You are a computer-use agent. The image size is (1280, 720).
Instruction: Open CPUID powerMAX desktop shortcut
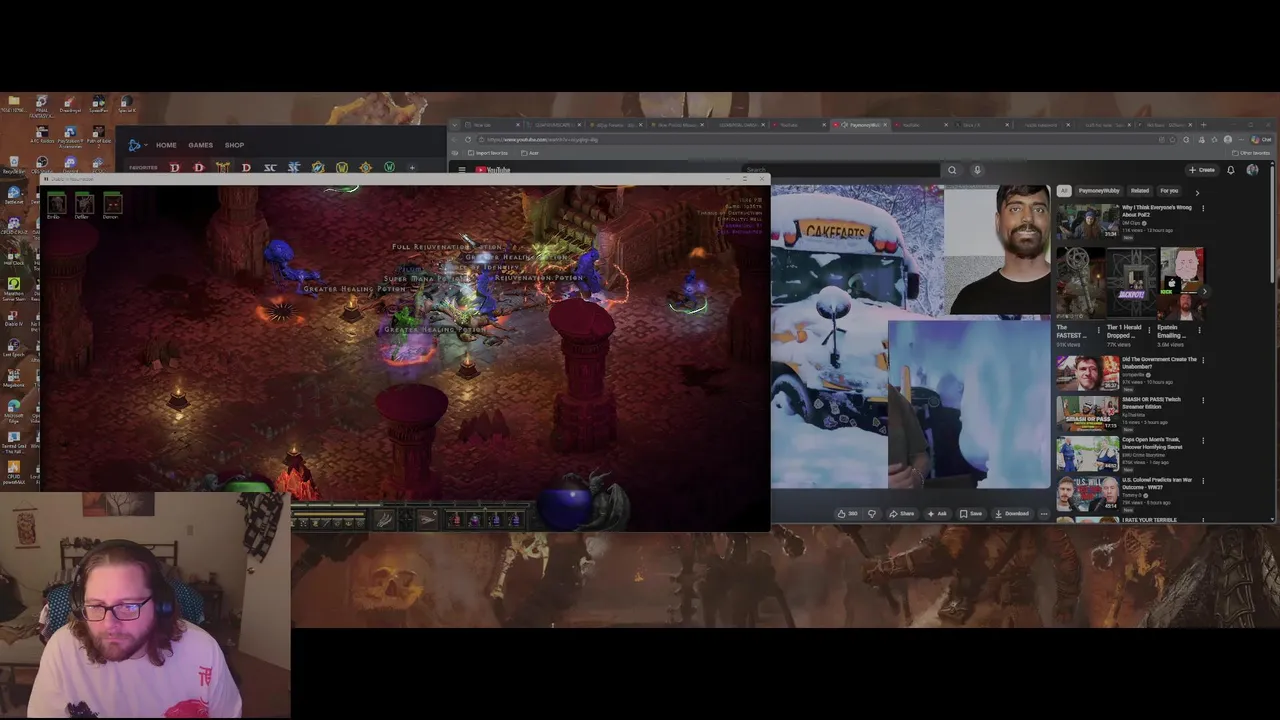coord(14,471)
